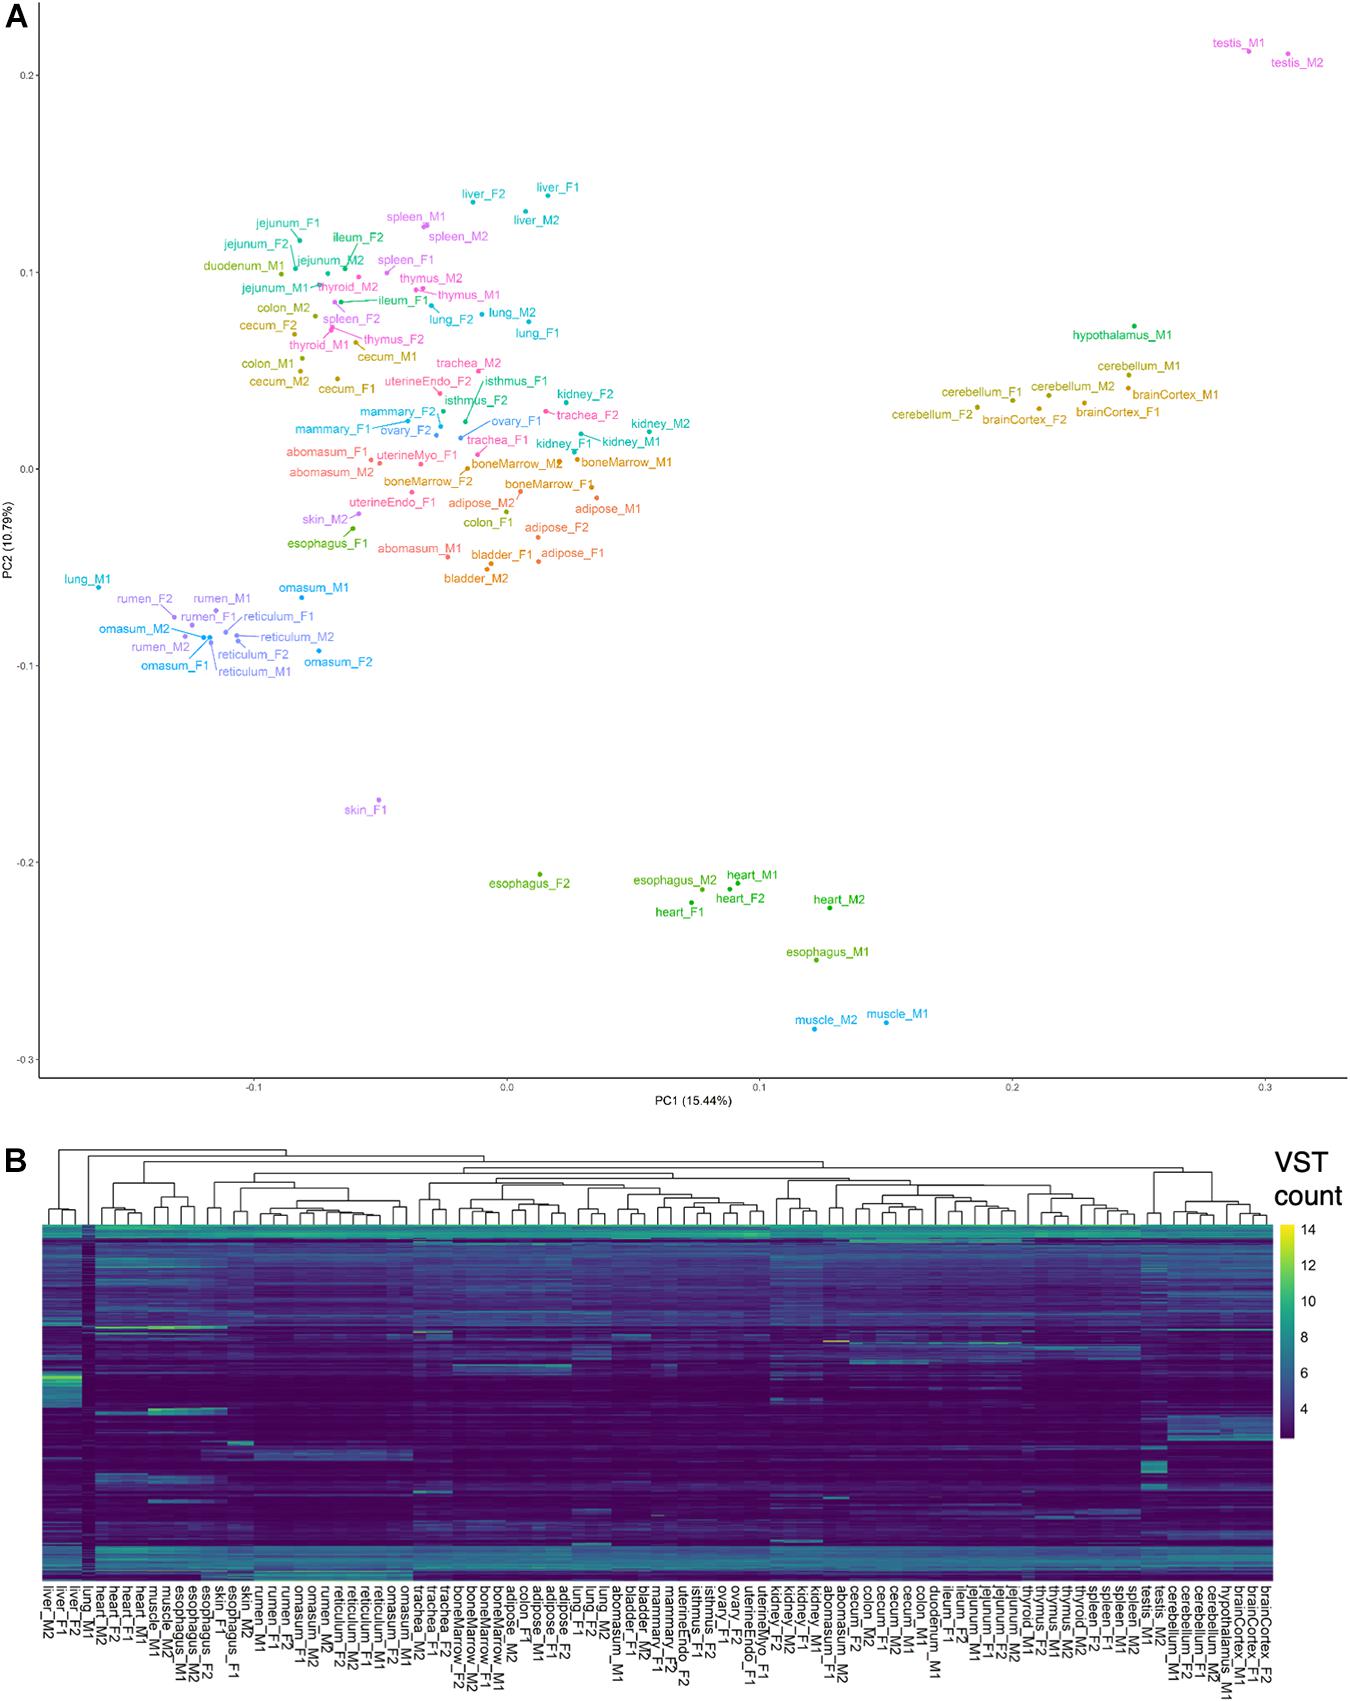Click the rumen_F2 label
Image resolution: width=1350 pixels, height=1701 pixels.
pos(144,599)
